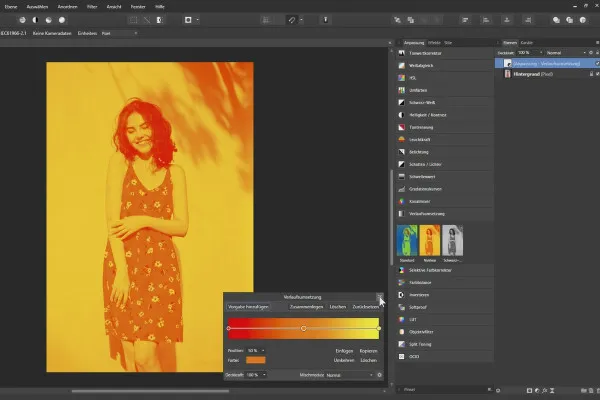Click the Zurücksetzen button
Image resolution: width=600 pixels, height=400 pixels.
coord(366,307)
